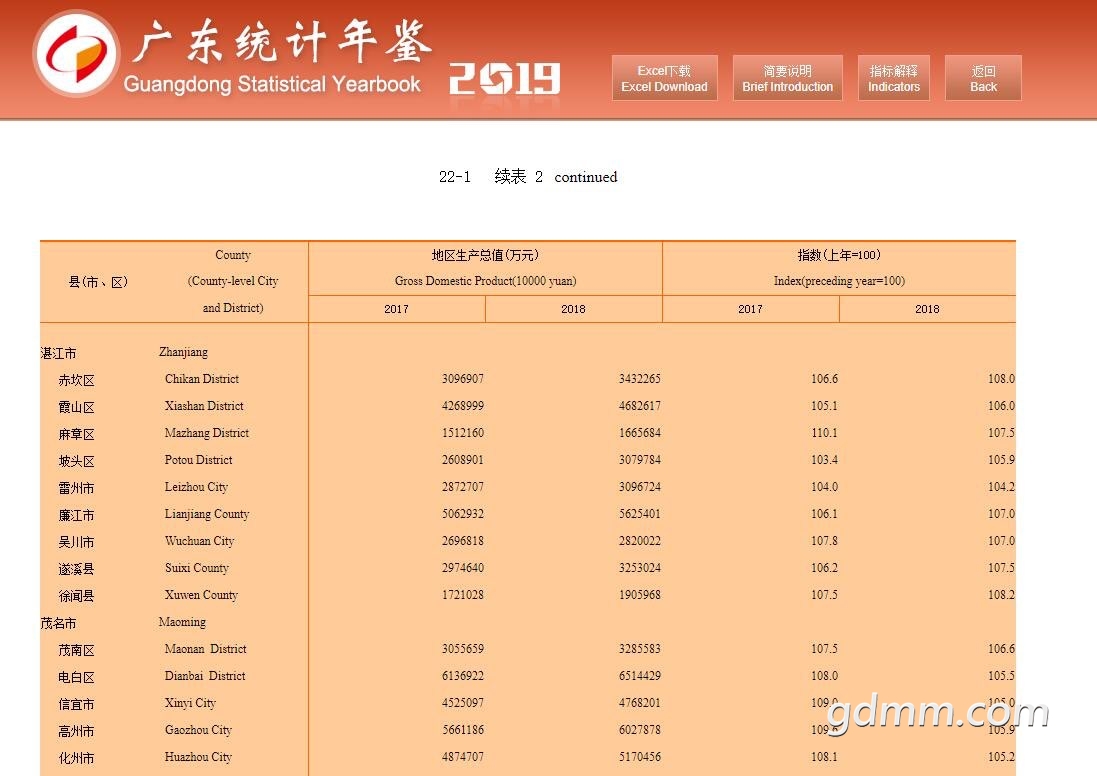
Task: Click the 2017 GDP sub-column header
Action: point(396,309)
